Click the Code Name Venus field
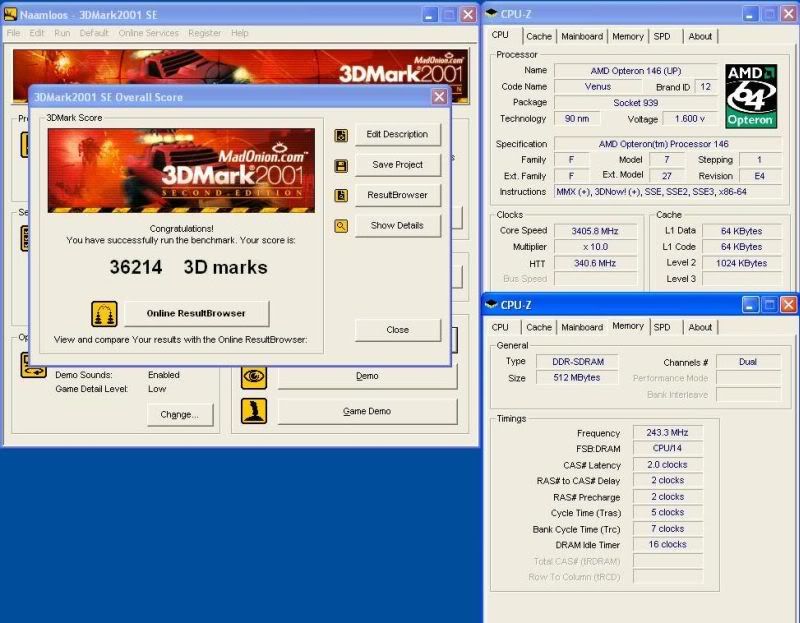This screenshot has width=800, height=623. click(597, 87)
